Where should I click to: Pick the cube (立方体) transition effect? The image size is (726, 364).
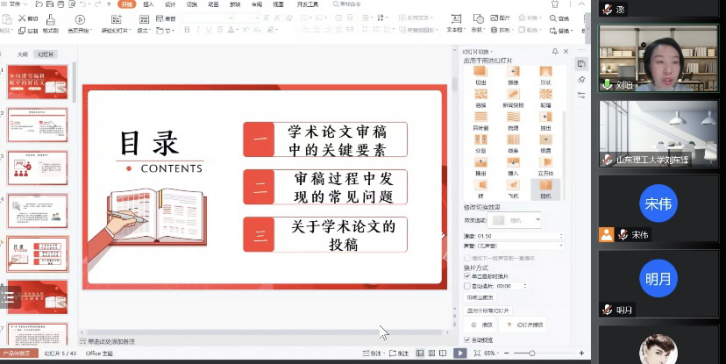[x=545, y=166]
